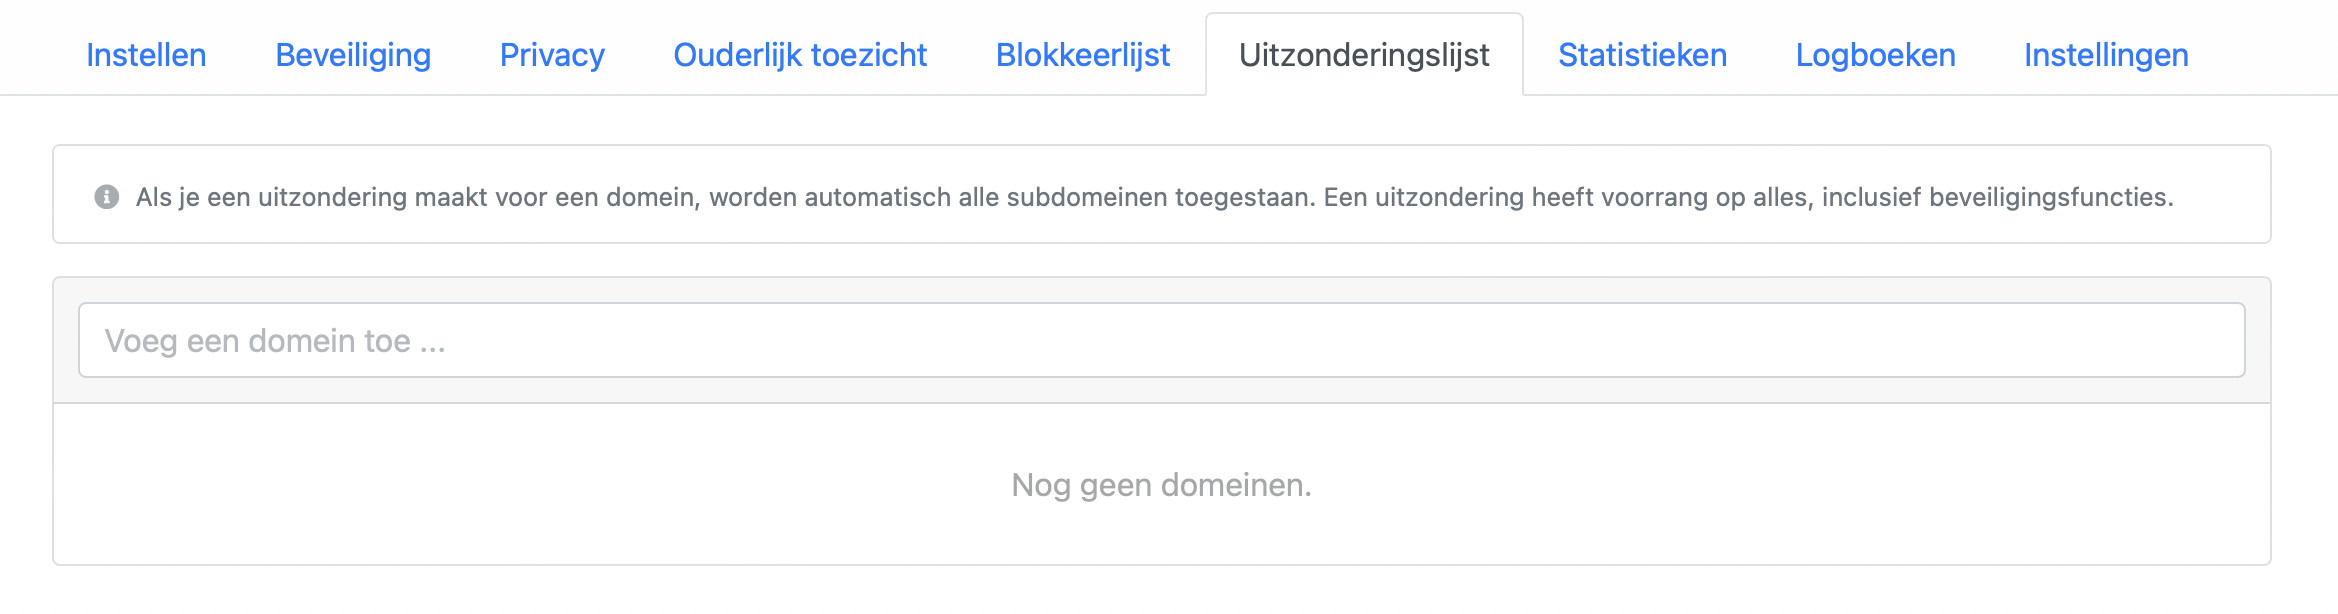Show the Logboeken tab

(x=1875, y=55)
